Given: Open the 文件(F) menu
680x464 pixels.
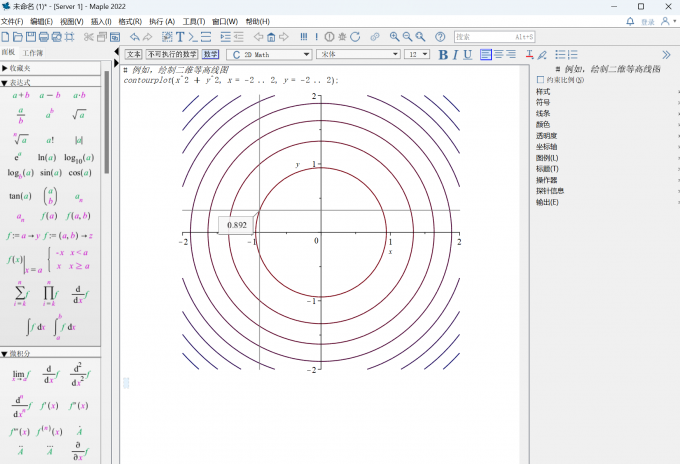Looking at the screenshot, I should tap(12, 21).
